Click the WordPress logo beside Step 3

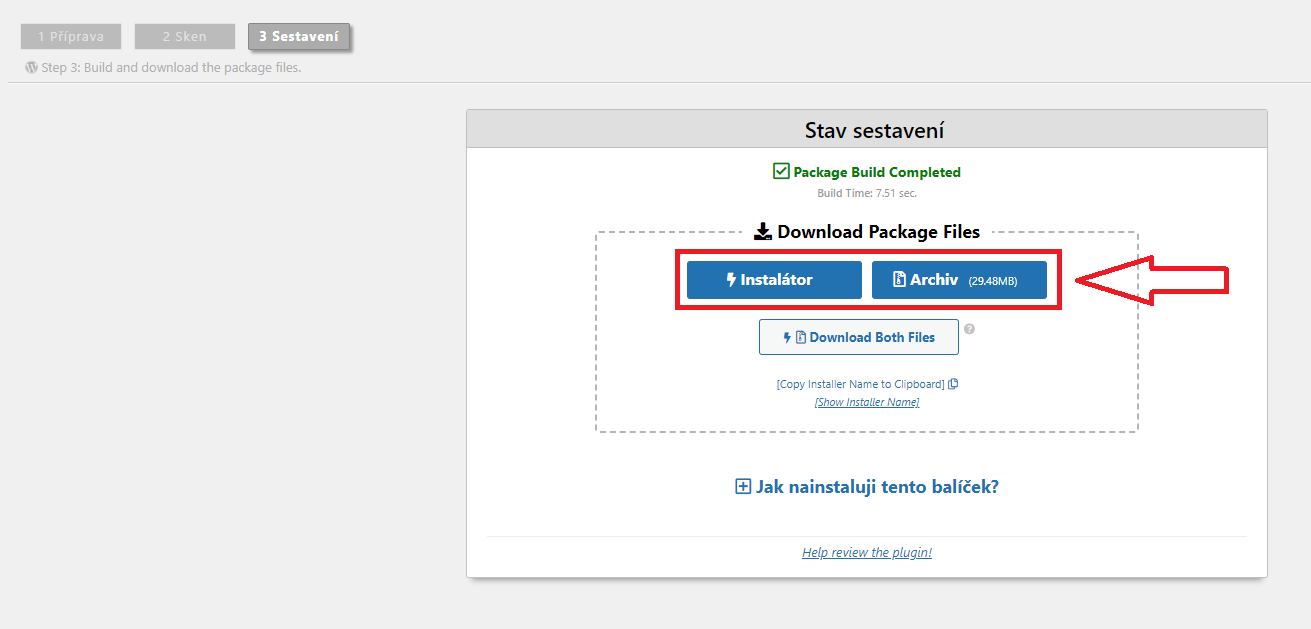pos(31,68)
